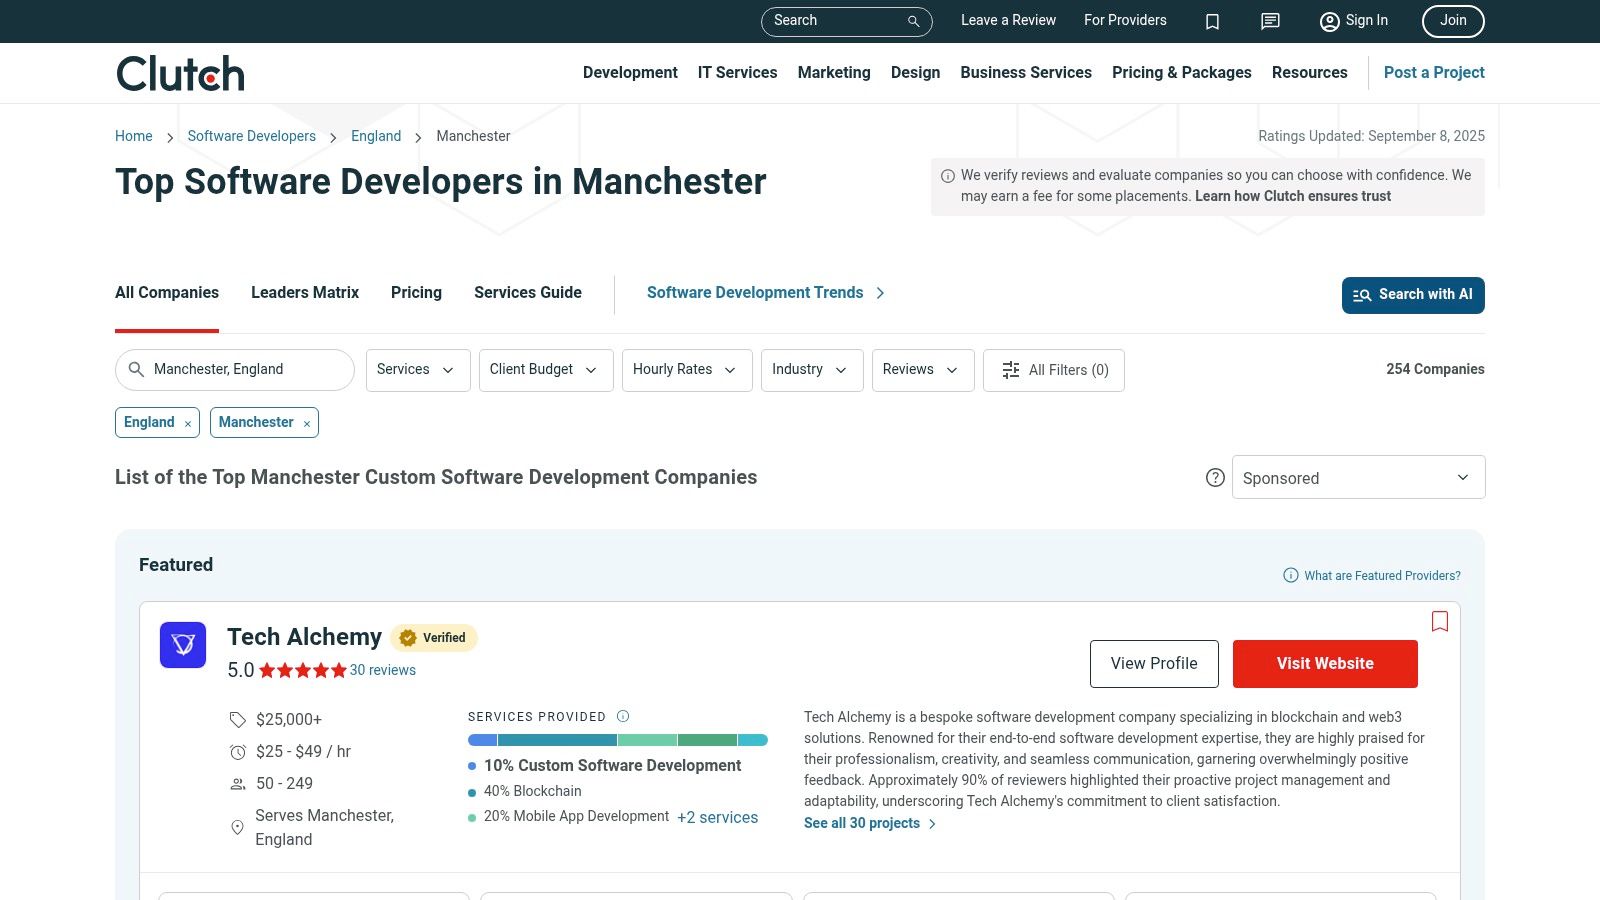The image size is (1600, 900).
Task: Click 10% Custom Software Development item
Action: [x=612, y=766]
